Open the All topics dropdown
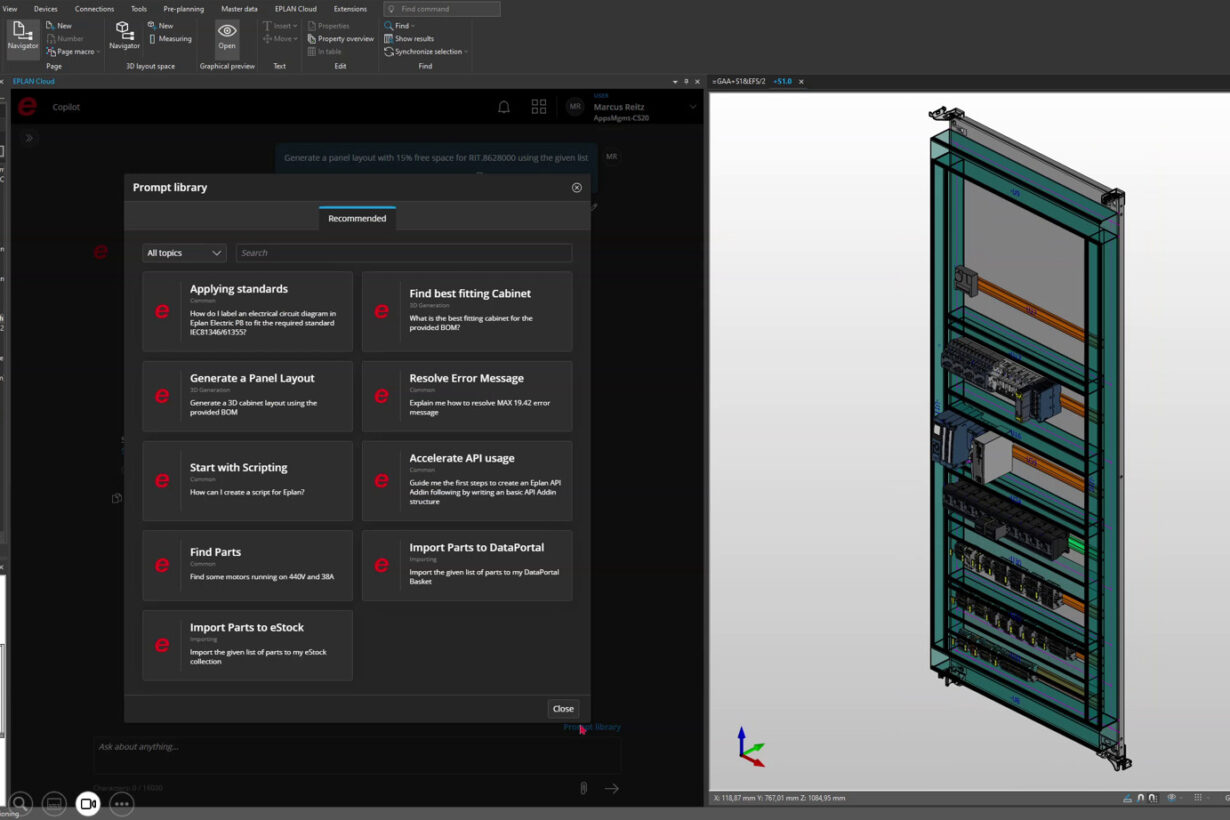The height and width of the screenshot is (820, 1230). (x=184, y=253)
